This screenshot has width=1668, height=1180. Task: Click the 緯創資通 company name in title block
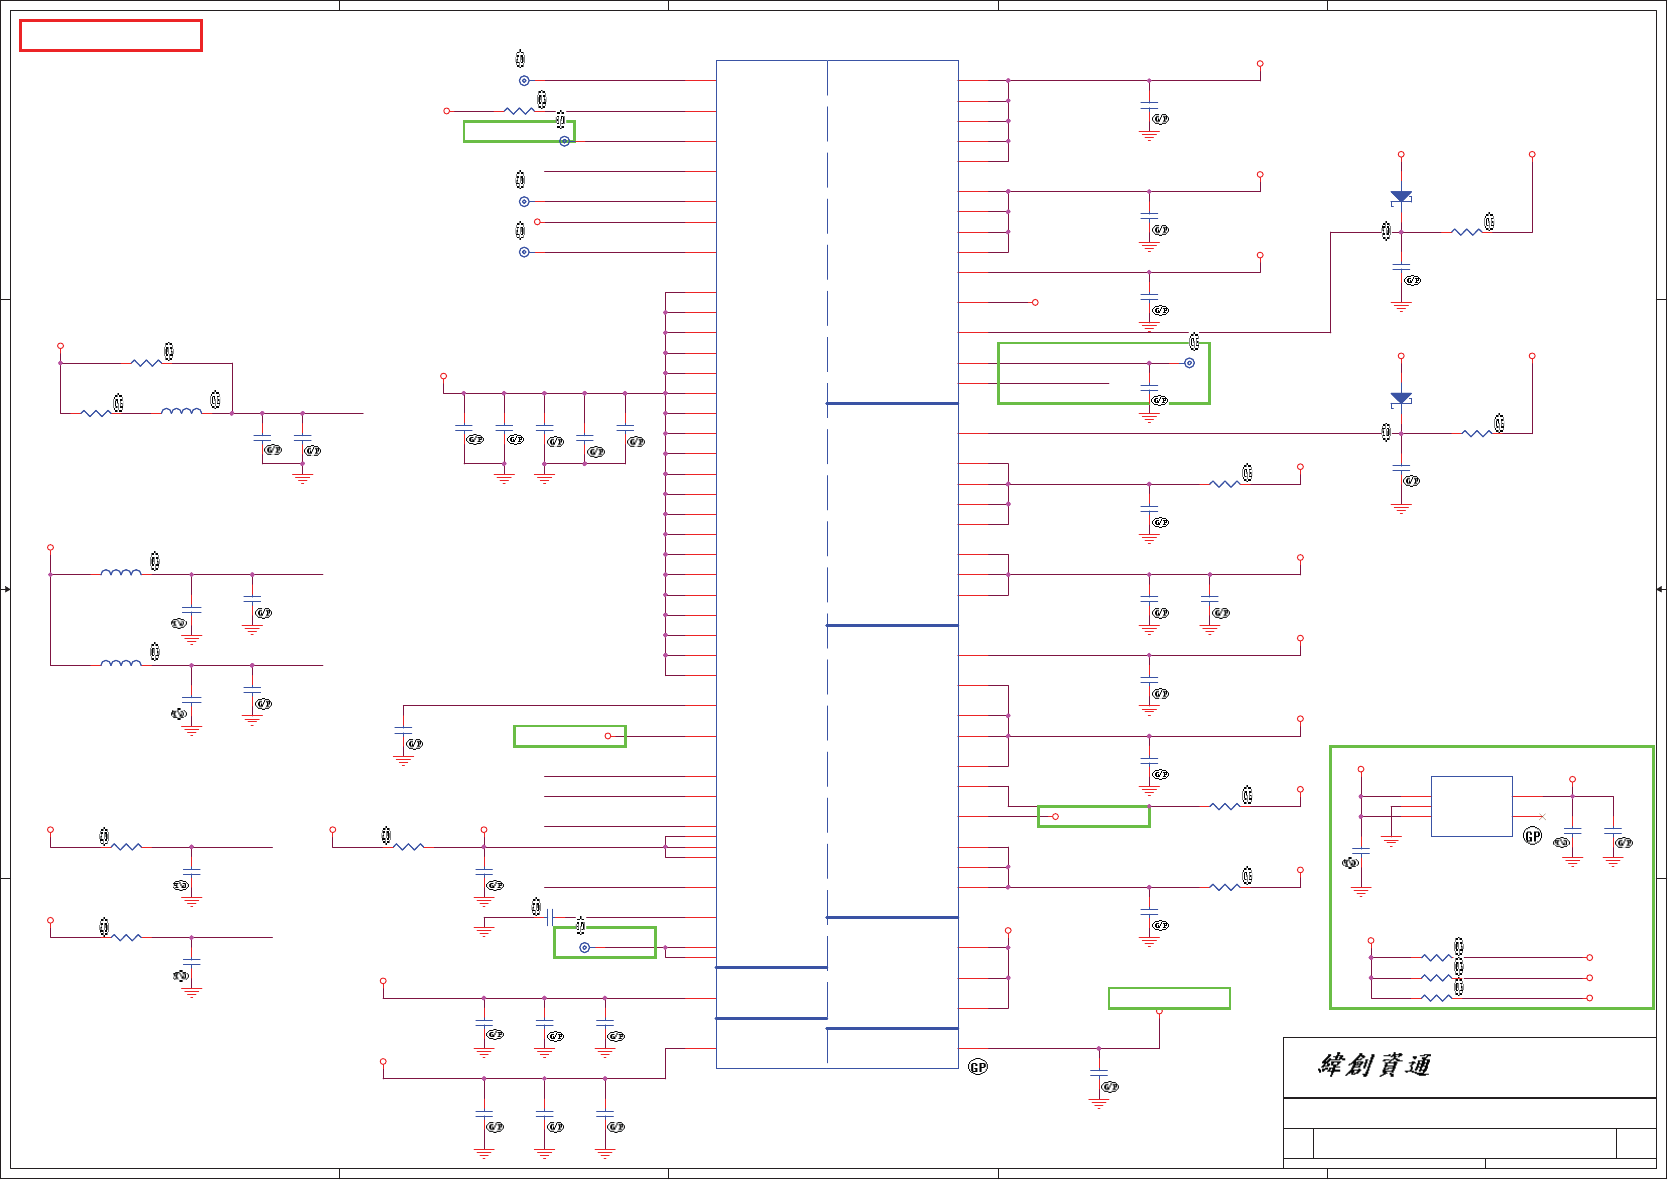click(1374, 1065)
